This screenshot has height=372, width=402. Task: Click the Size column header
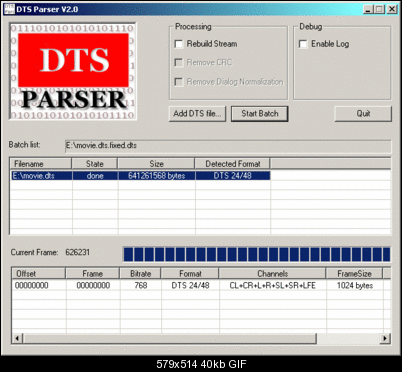coord(156,164)
